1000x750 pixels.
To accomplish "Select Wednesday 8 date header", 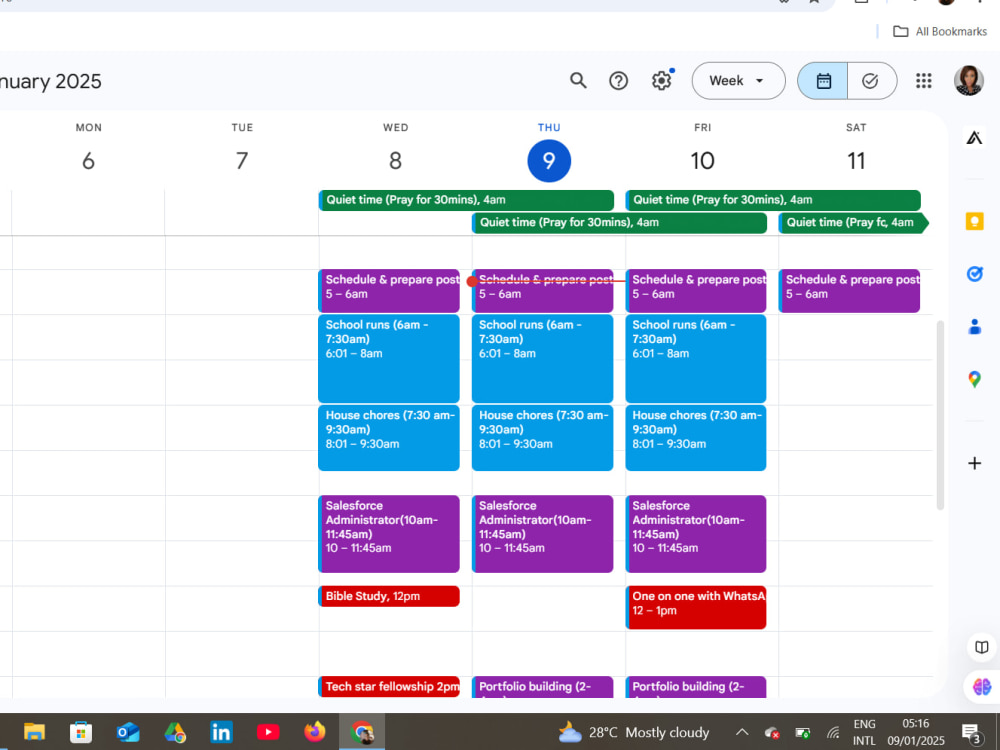I will tap(395, 160).
